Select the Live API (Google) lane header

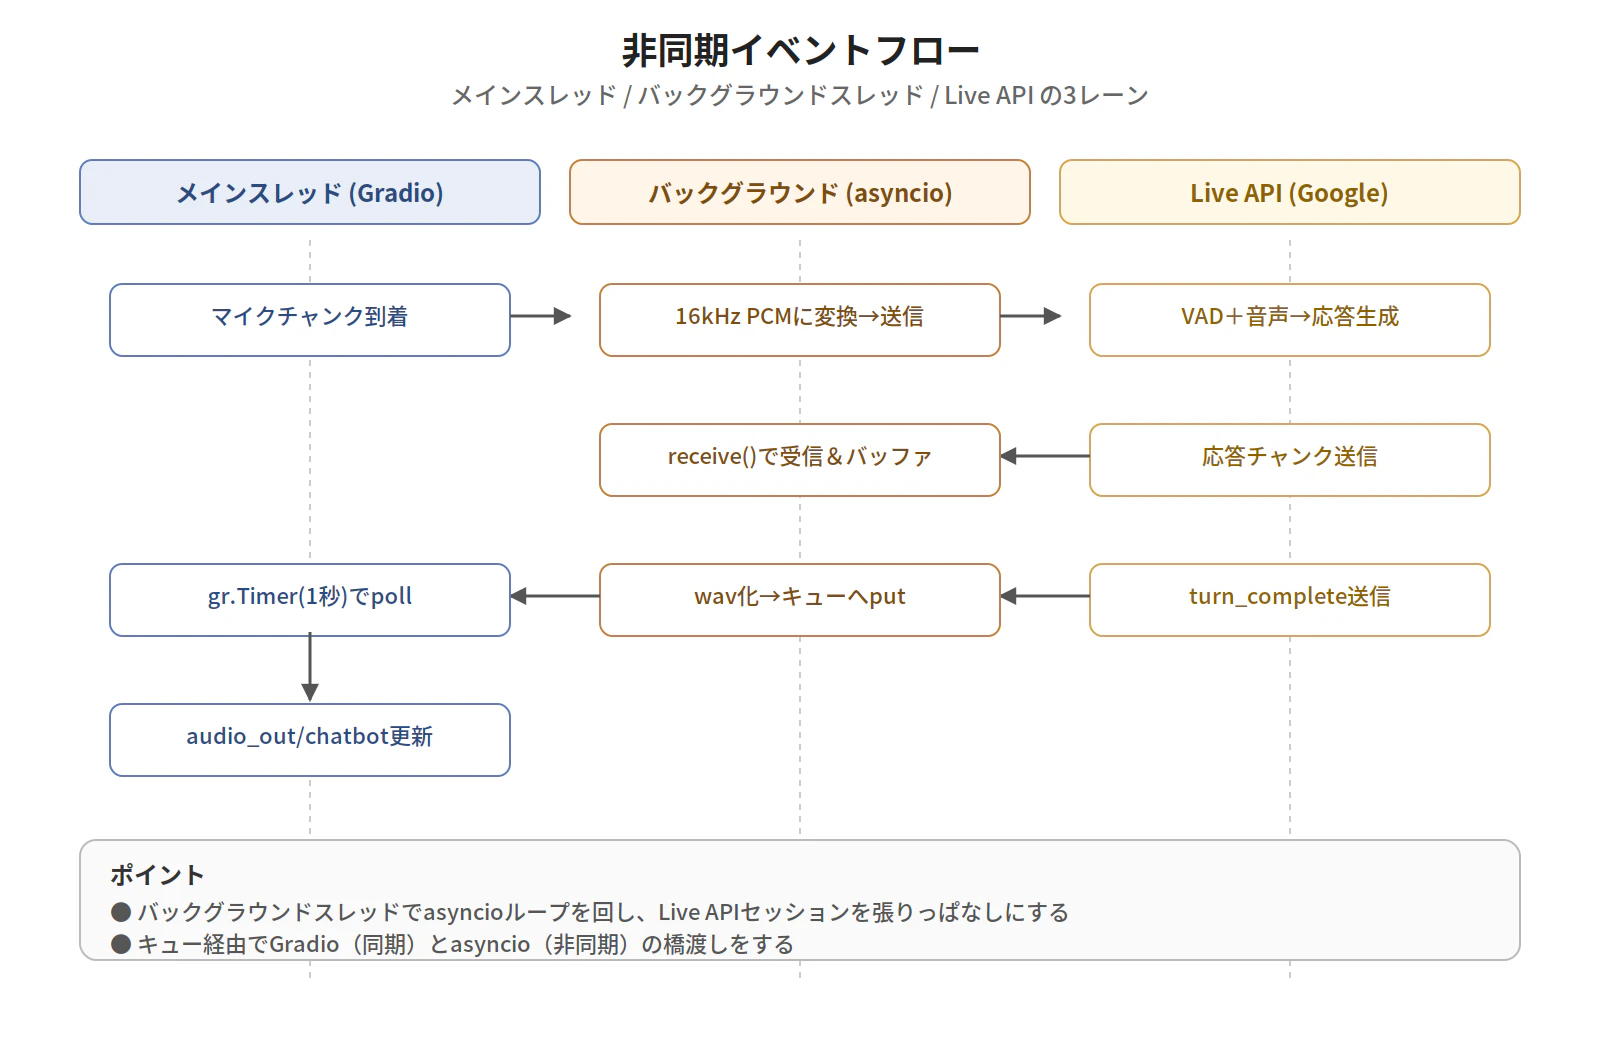point(1288,192)
